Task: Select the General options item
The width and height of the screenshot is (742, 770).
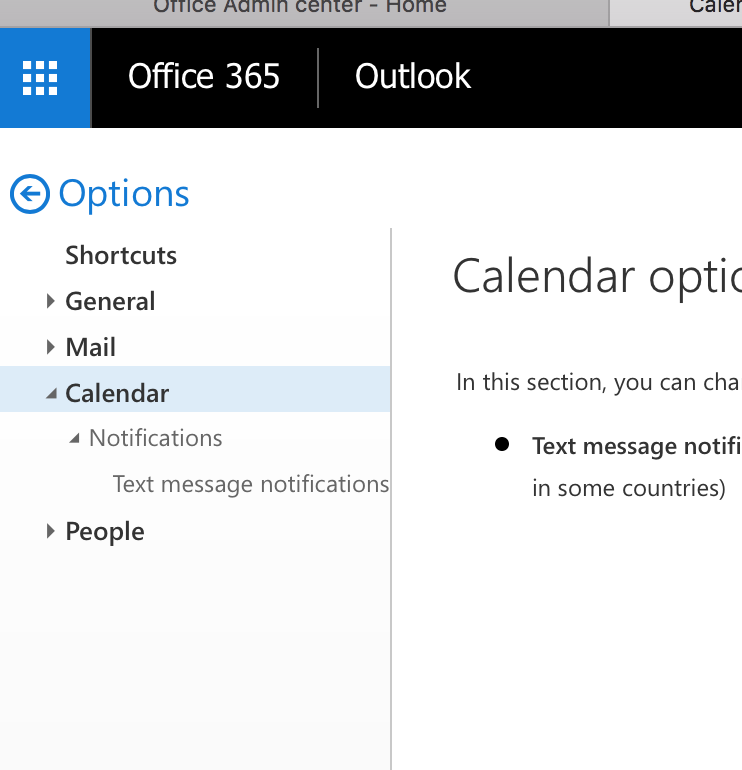Action: pos(110,301)
